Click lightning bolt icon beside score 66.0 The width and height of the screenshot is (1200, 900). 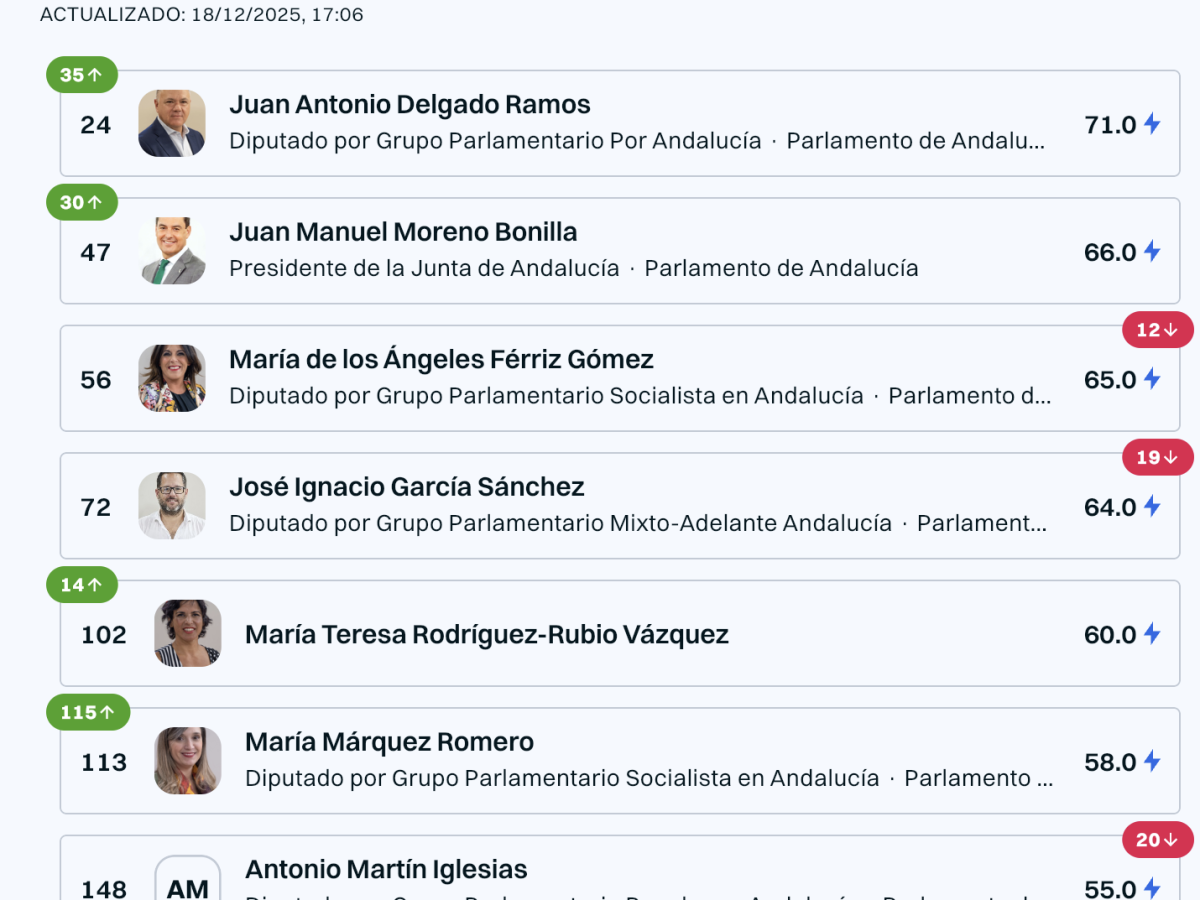1152,251
